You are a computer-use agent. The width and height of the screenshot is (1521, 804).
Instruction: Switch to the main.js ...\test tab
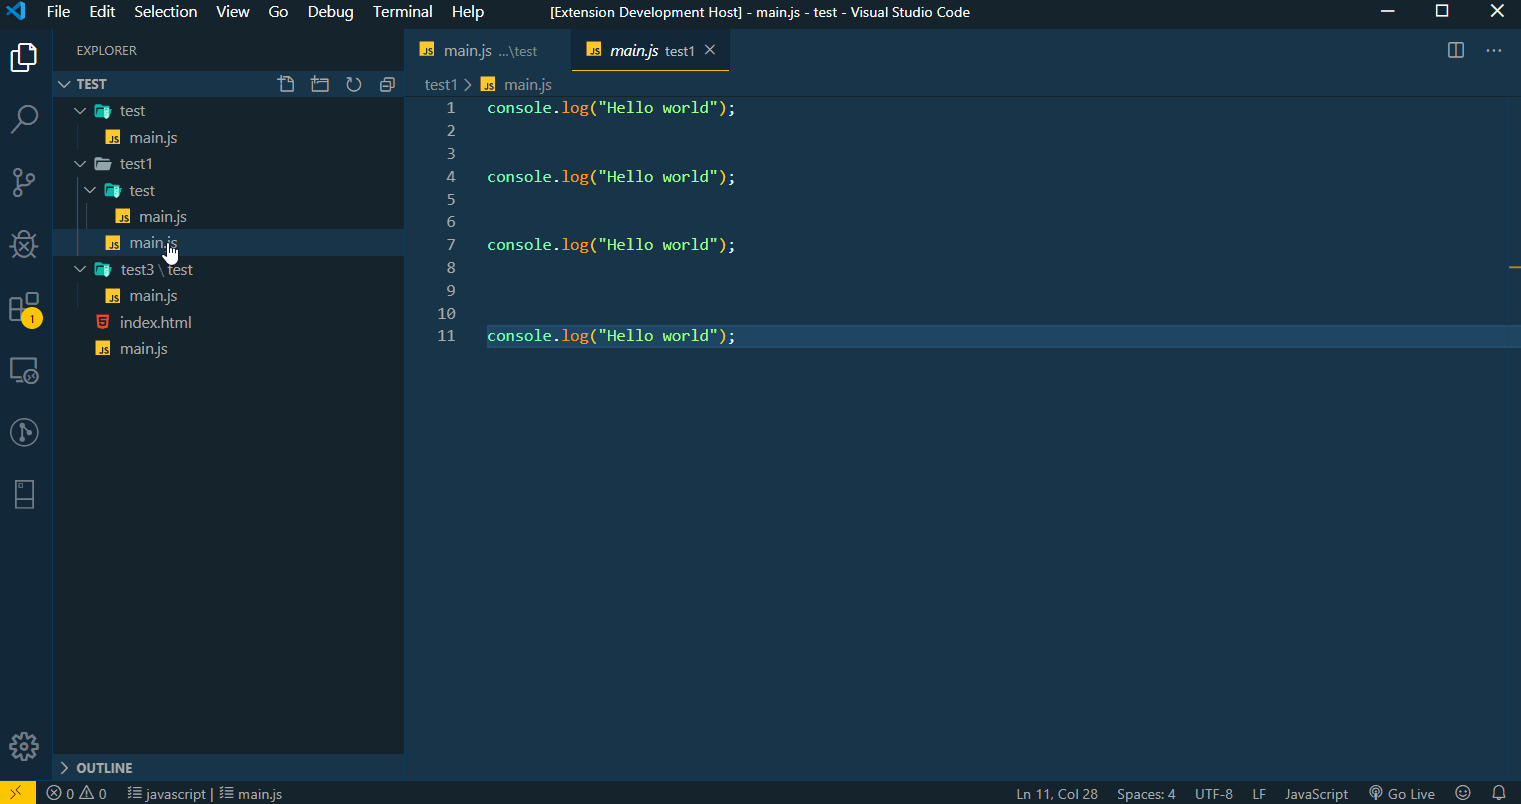pos(488,50)
